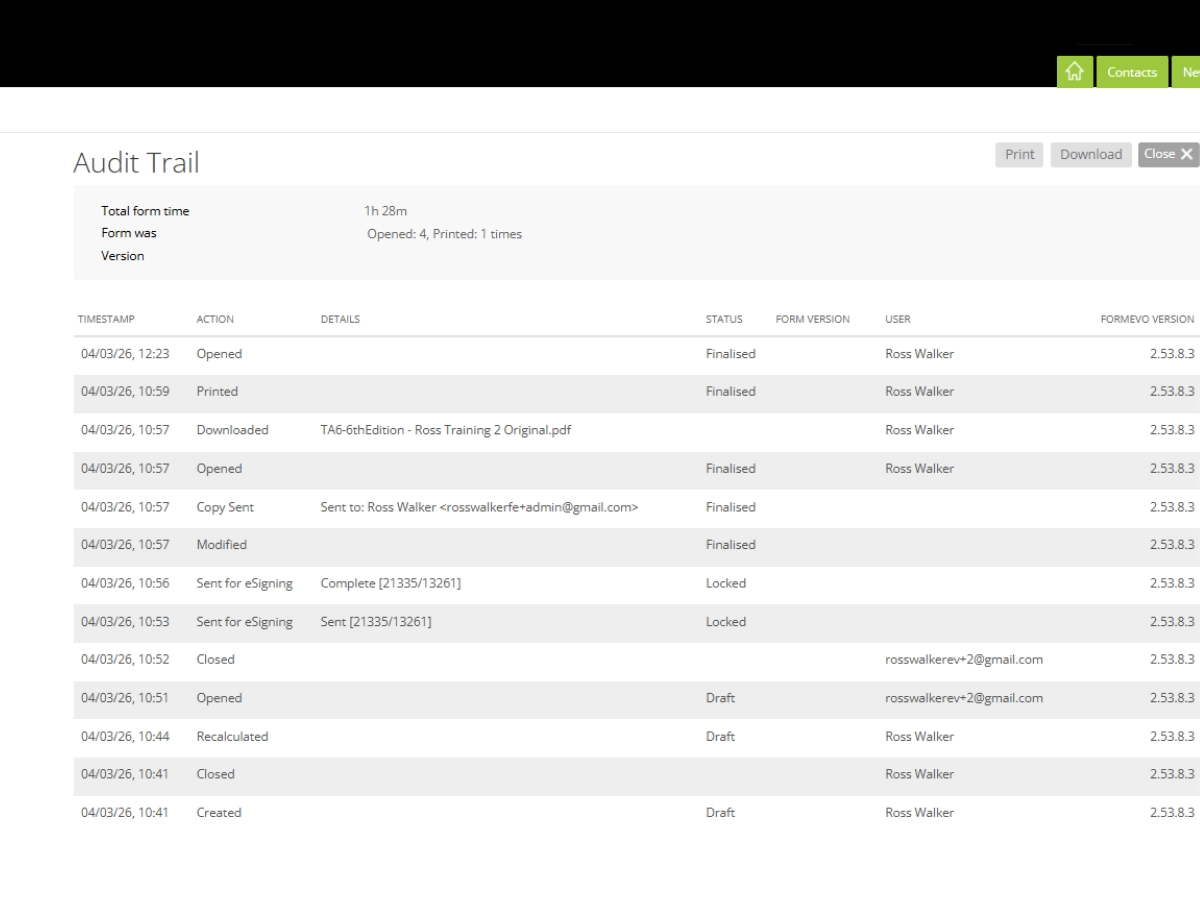The width and height of the screenshot is (1200, 909).
Task: Select the FORM VERSION column header
Action: coord(812,319)
